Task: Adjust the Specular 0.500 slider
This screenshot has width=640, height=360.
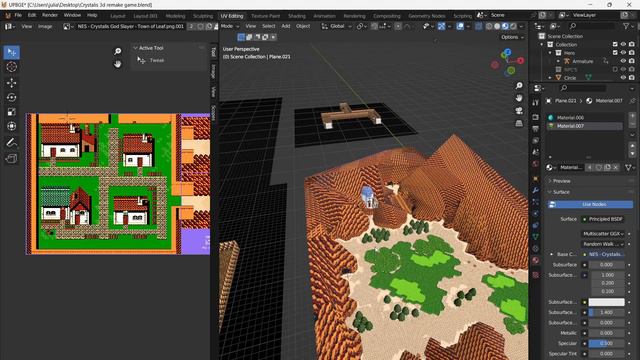Action: [x=606, y=343]
